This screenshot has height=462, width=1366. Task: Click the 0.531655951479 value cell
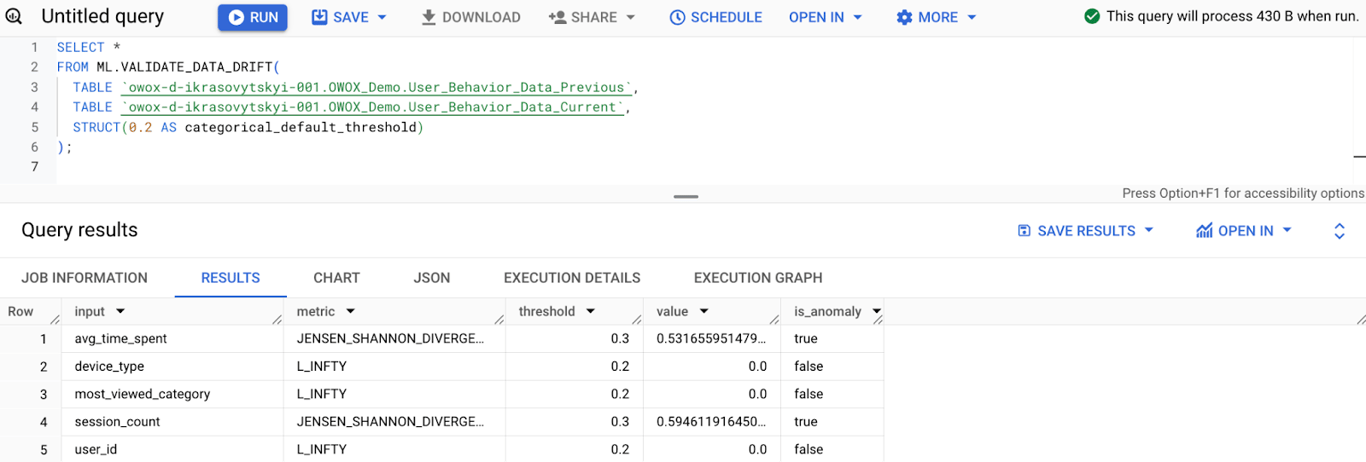coord(712,339)
